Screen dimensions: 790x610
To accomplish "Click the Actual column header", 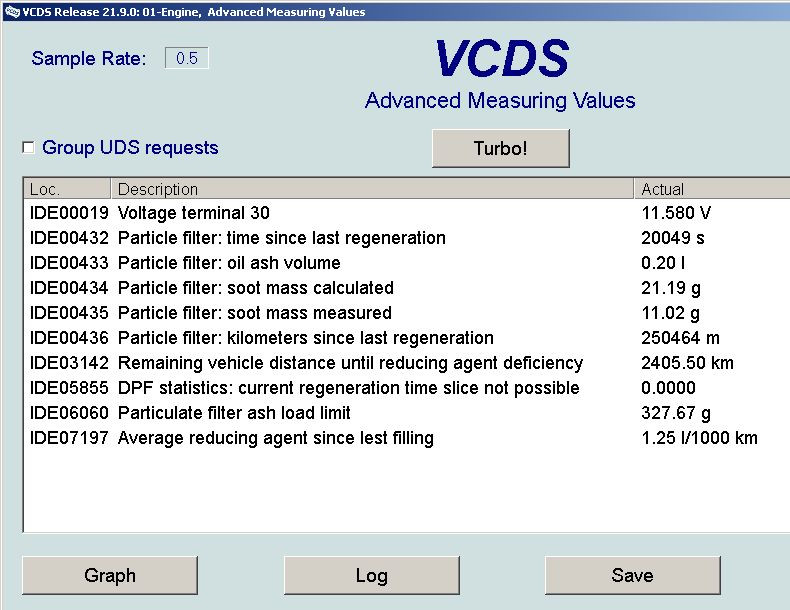I will coord(712,189).
